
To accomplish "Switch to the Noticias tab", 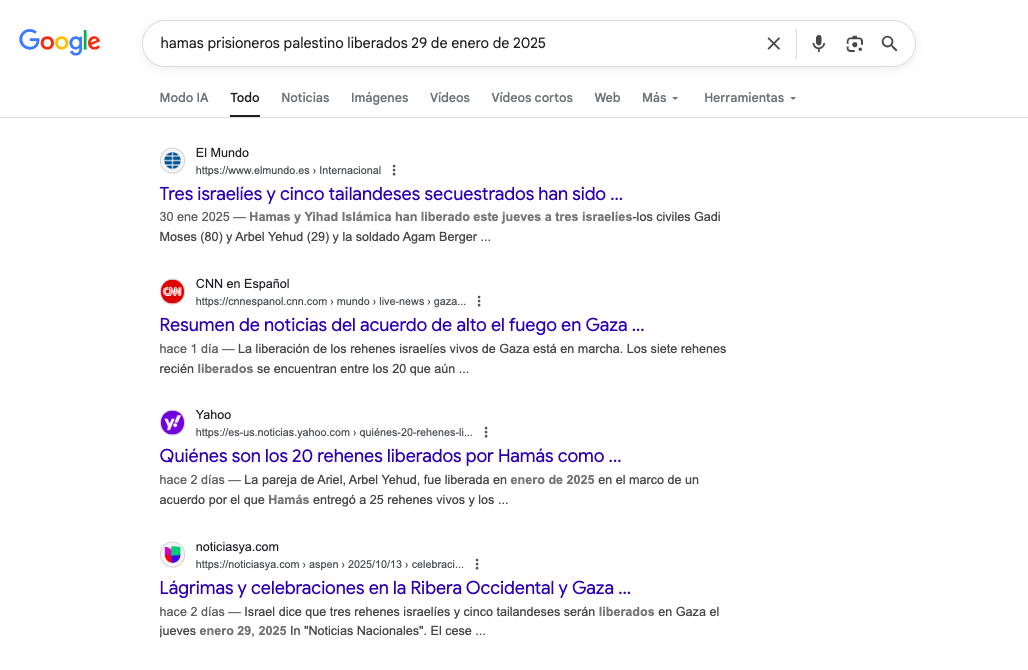I will 305,98.
